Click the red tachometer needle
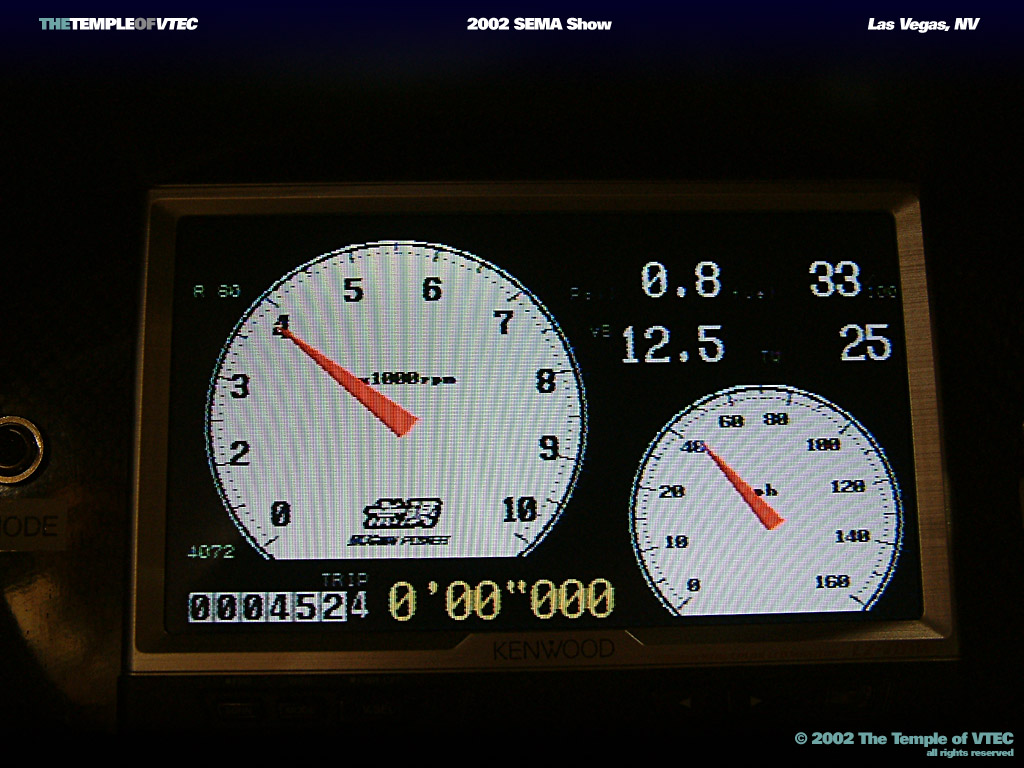Image resolution: width=1024 pixels, height=768 pixels. (350, 380)
